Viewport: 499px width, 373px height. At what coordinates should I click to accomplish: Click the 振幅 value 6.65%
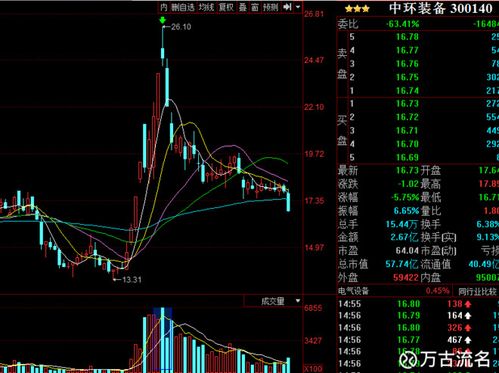[406, 211]
